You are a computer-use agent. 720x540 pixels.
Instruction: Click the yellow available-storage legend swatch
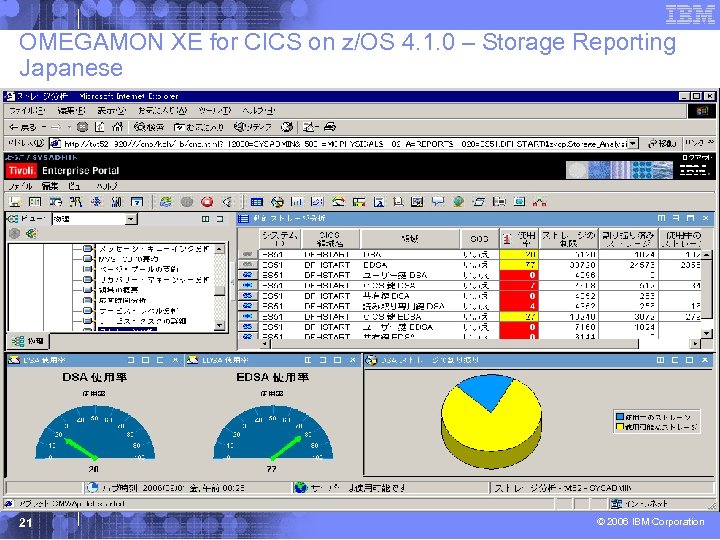pyautogui.click(x=620, y=427)
